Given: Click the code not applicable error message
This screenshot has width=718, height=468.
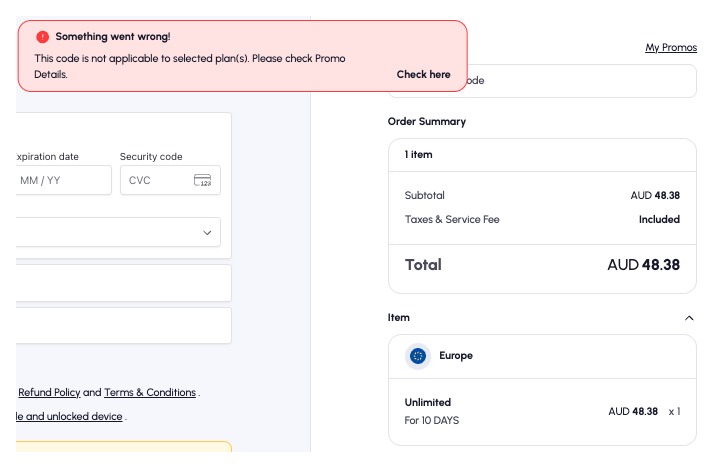Looking at the screenshot, I should (x=190, y=66).
